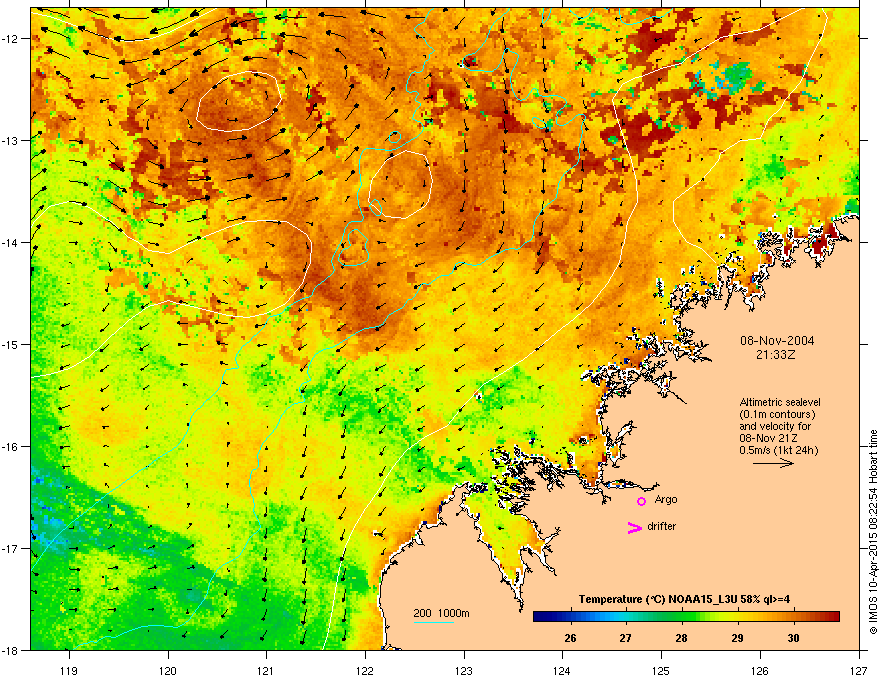Click the vertical IMOS copyright timestamp text
Screen dimensions: 880x680
point(873,532)
